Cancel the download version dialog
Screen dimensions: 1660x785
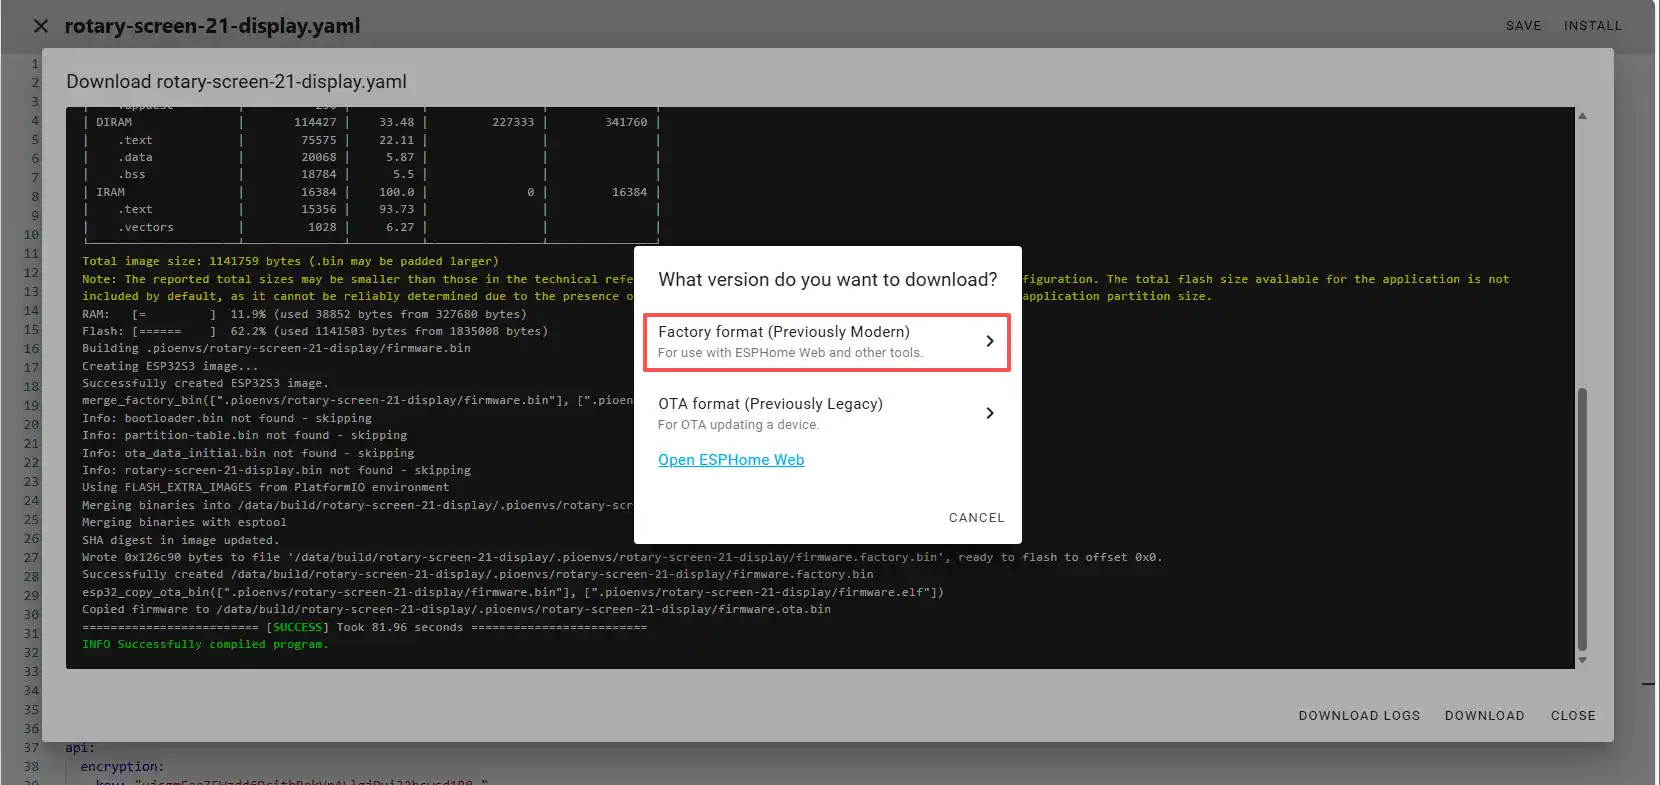[976, 518]
